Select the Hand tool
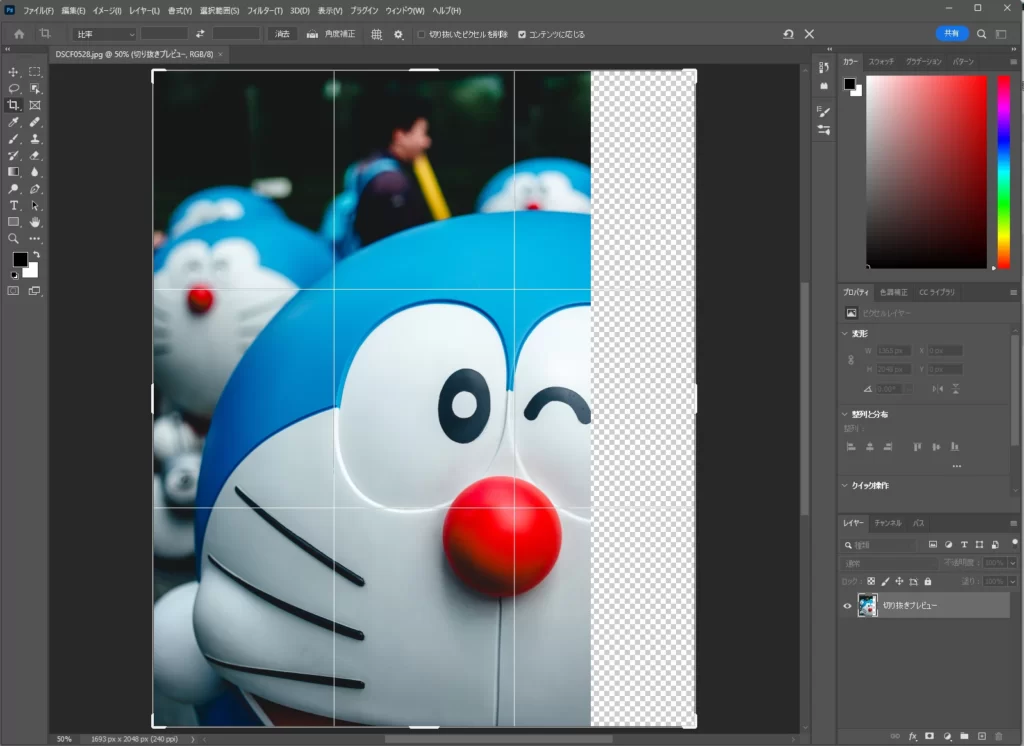The height and width of the screenshot is (746, 1024). 35,222
